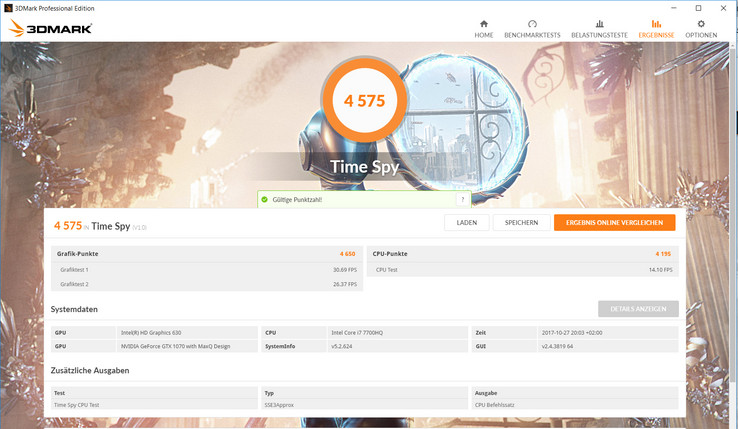Click the Zusätzliche Ausgaben heading
This screenshot has width=738, height=429.
click(x=90, y=371)
